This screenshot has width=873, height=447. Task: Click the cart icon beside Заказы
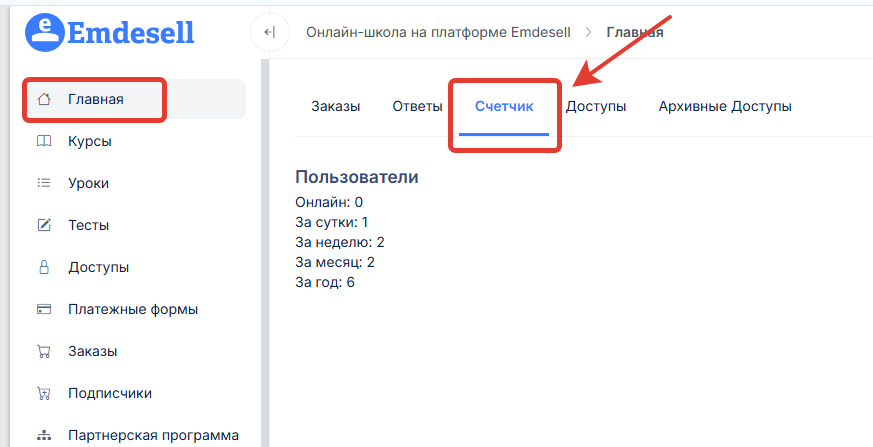(x=44, y=351)
